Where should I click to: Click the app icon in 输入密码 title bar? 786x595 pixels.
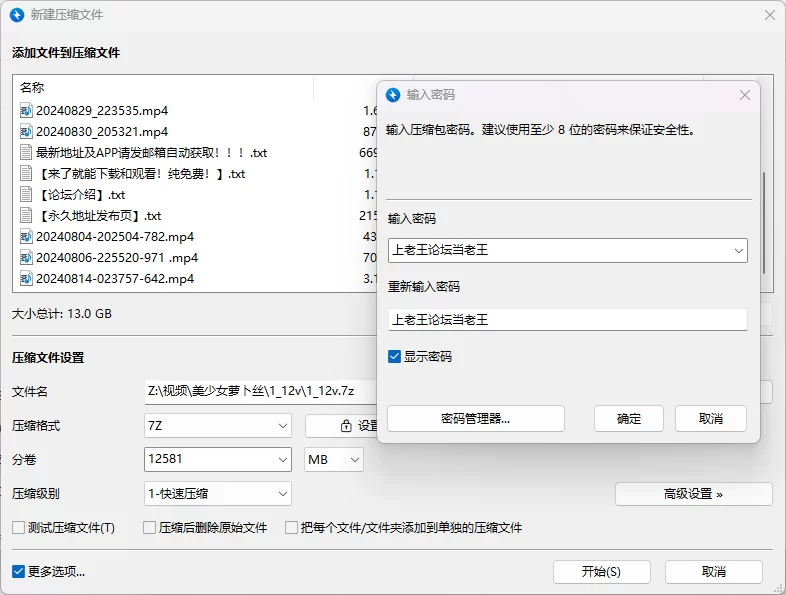tap(393, 95)
